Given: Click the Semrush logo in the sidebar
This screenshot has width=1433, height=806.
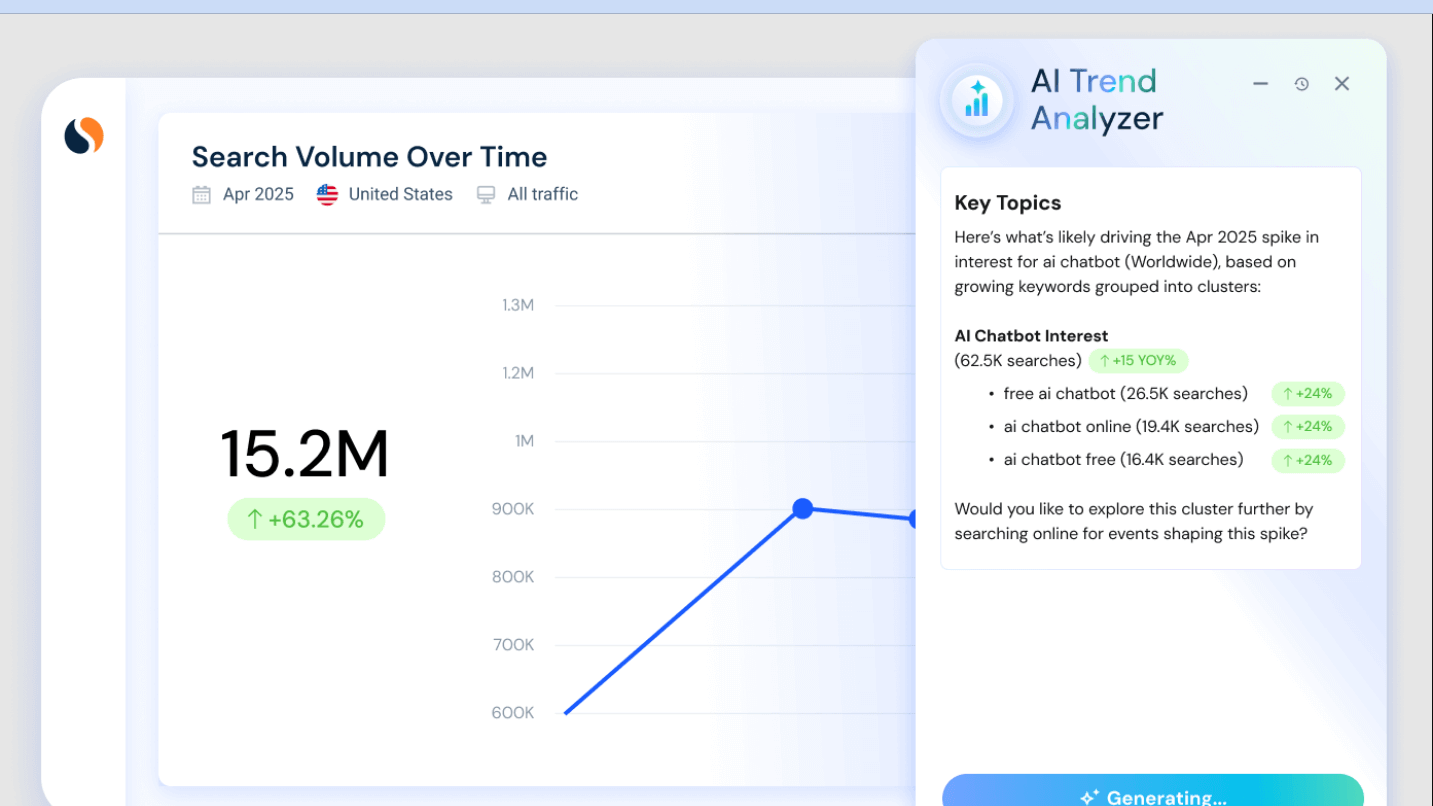Looking at the screenshot, I should pos(83,135).
